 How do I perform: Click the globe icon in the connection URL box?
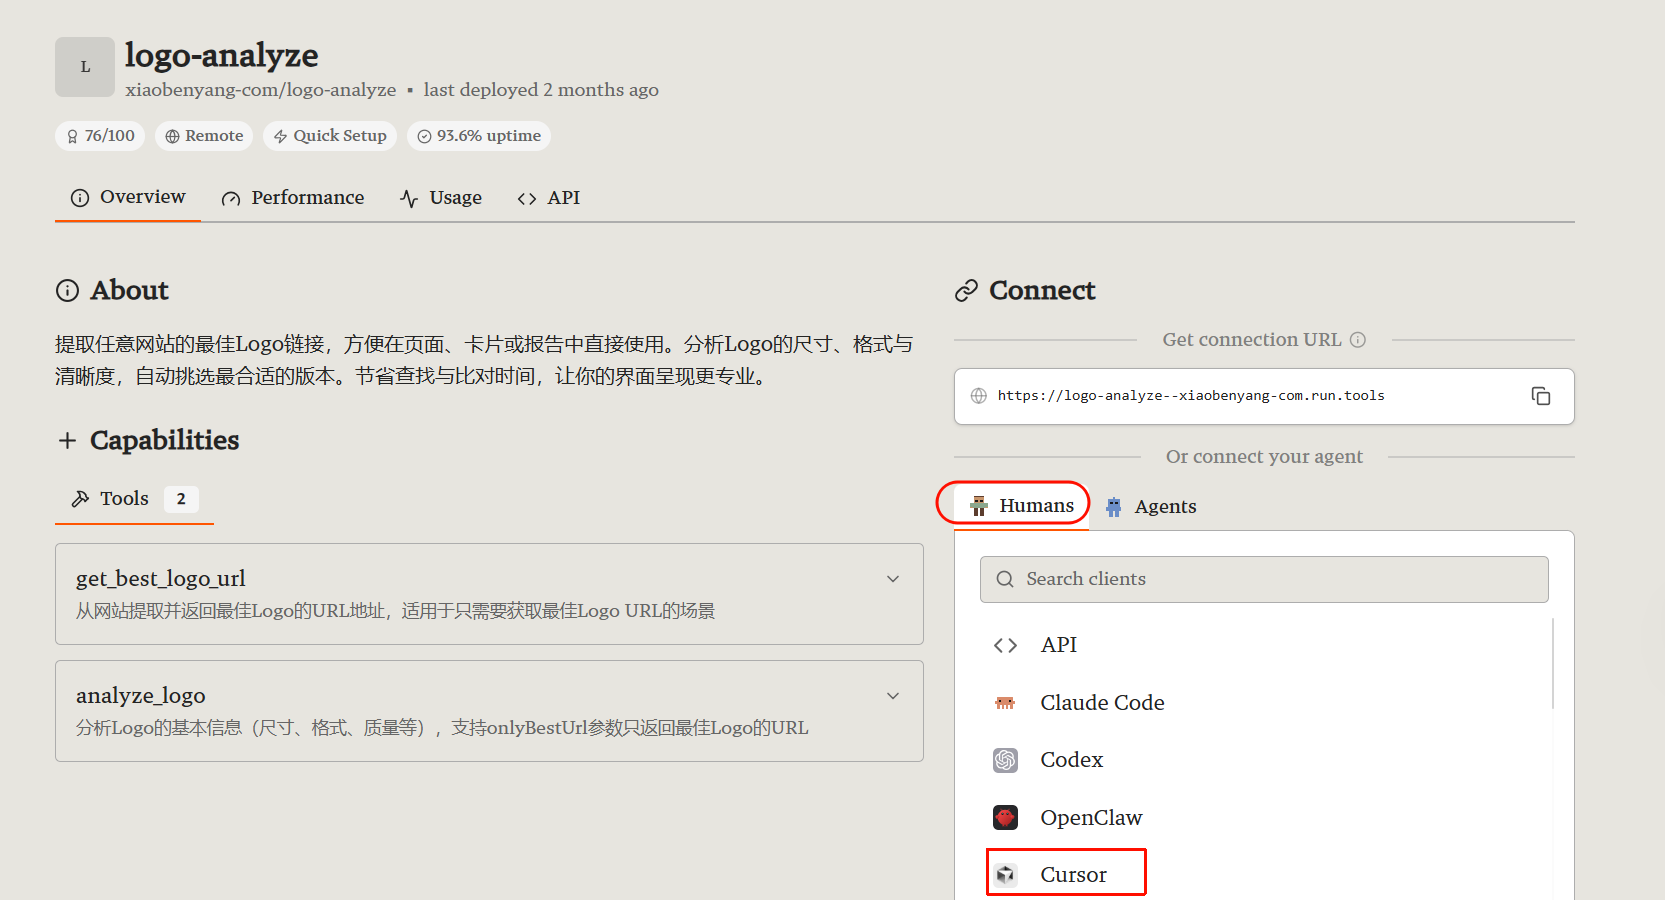(x=979, y=396)
